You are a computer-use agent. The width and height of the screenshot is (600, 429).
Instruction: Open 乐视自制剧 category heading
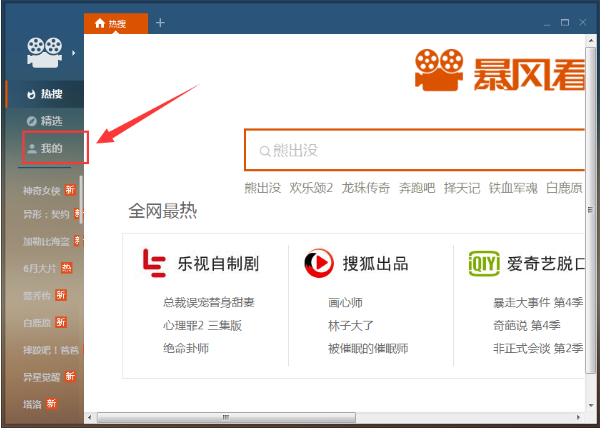coord(218,264)
